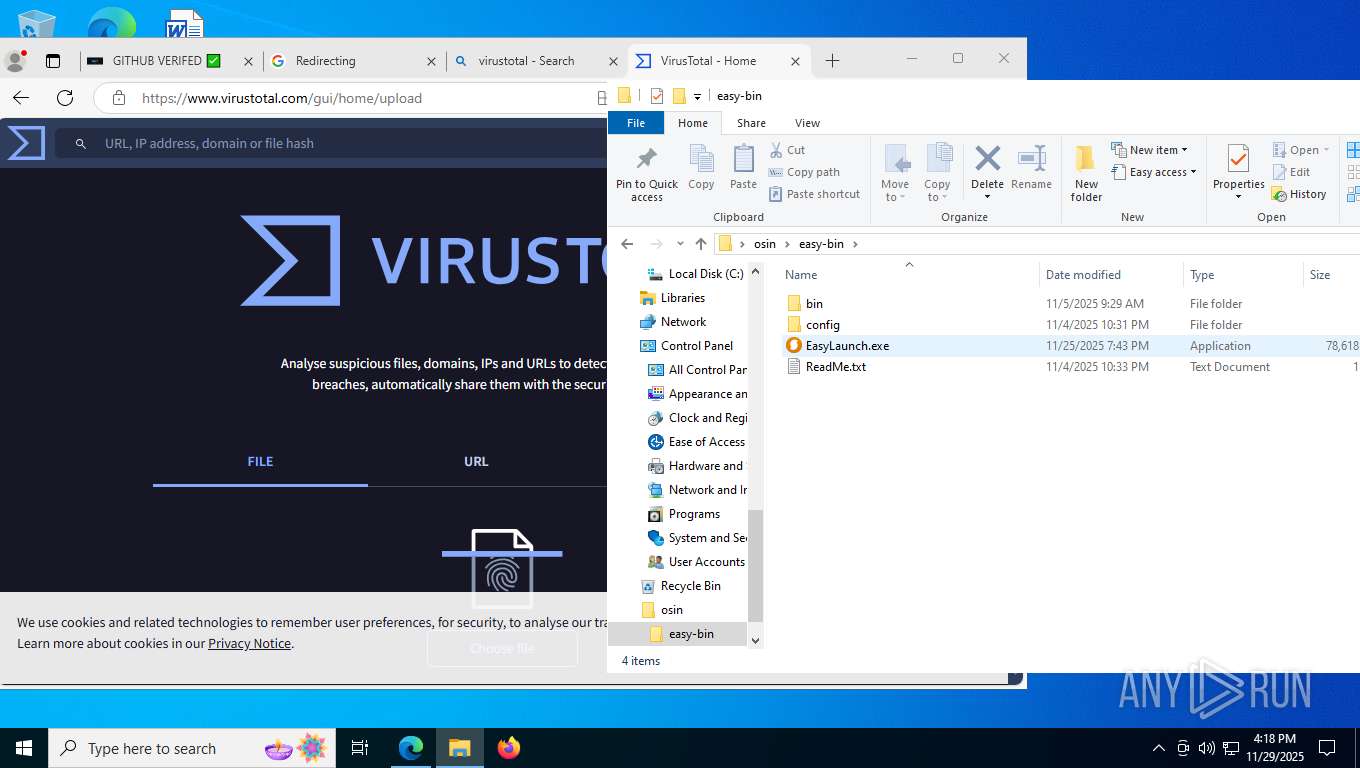Viewport: 1360px width, 768px height.
Task: Click the Paste ribbon icon
Action: point(743,158)
